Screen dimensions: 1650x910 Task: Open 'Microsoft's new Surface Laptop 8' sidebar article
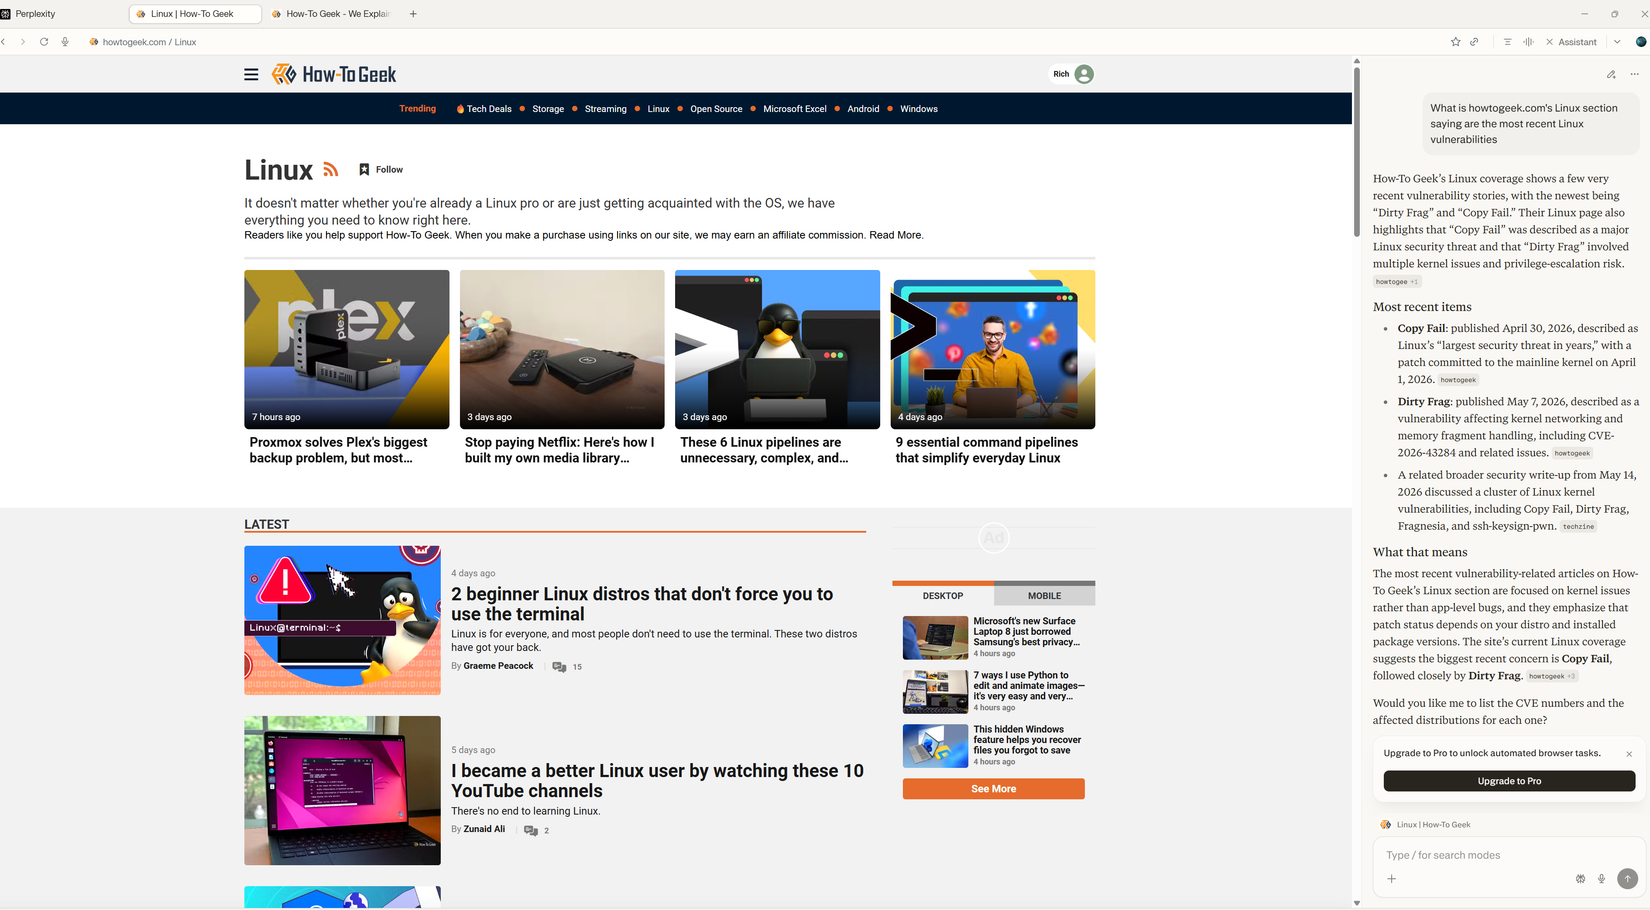pyautogui.click(x=1025, y=632)
